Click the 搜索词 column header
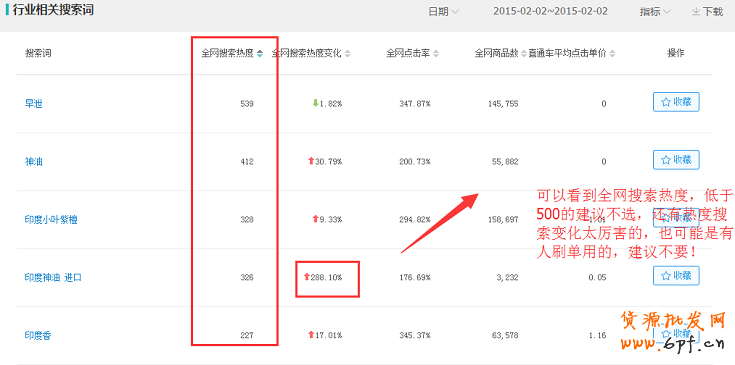The image size is (735, 365). (38, 53)
